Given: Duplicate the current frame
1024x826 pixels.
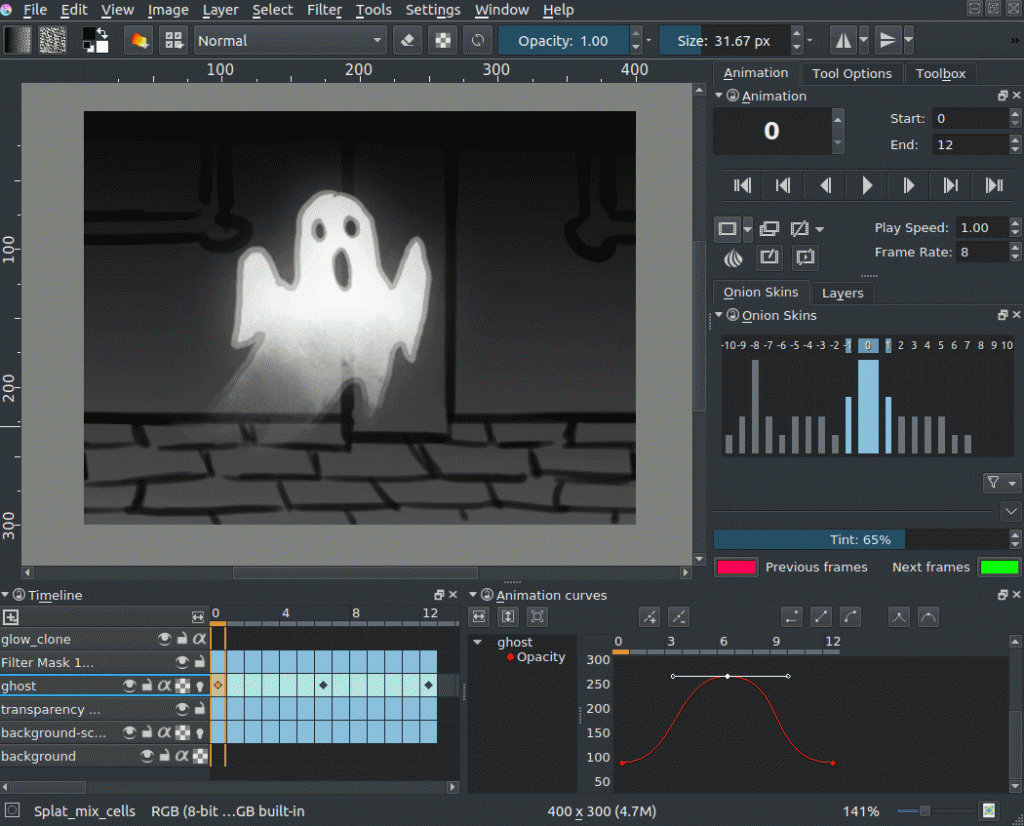Looking at the screenshot, I should [x=769, y=229].
